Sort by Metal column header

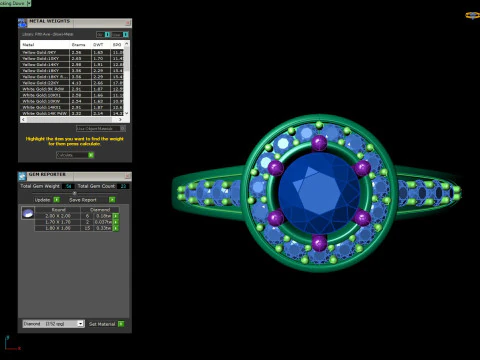click(x=45, y=45)
